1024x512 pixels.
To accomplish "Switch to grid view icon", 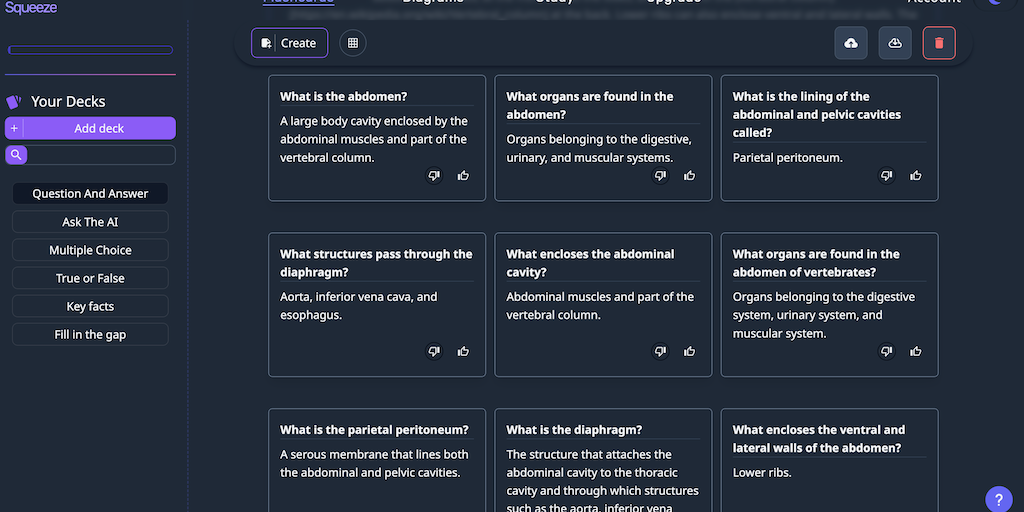I will (352, 43).
